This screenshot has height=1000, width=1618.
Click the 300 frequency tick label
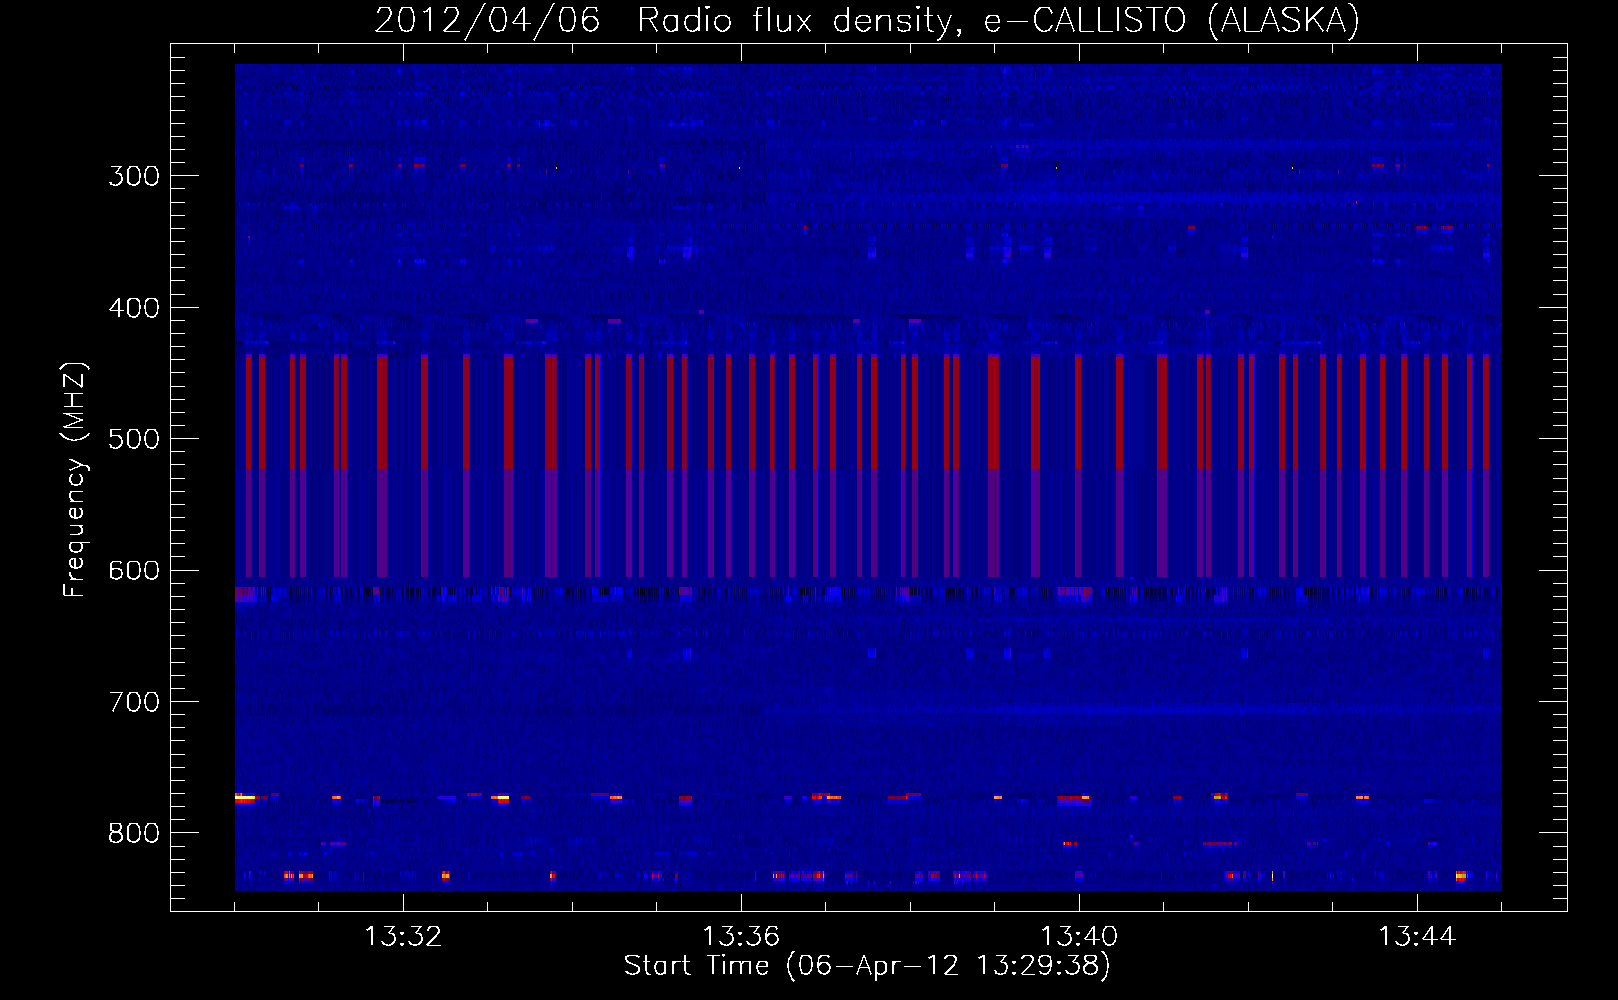(134, 176)
